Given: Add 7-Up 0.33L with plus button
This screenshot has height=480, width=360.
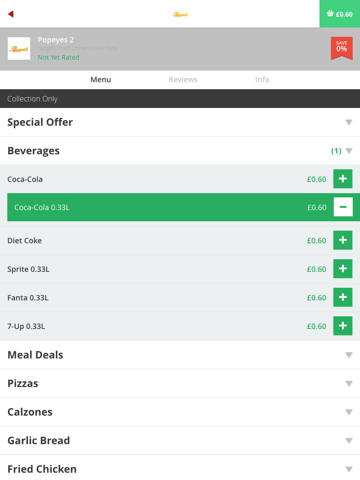Looking at the screenshot, I should [x=343, y=326].
